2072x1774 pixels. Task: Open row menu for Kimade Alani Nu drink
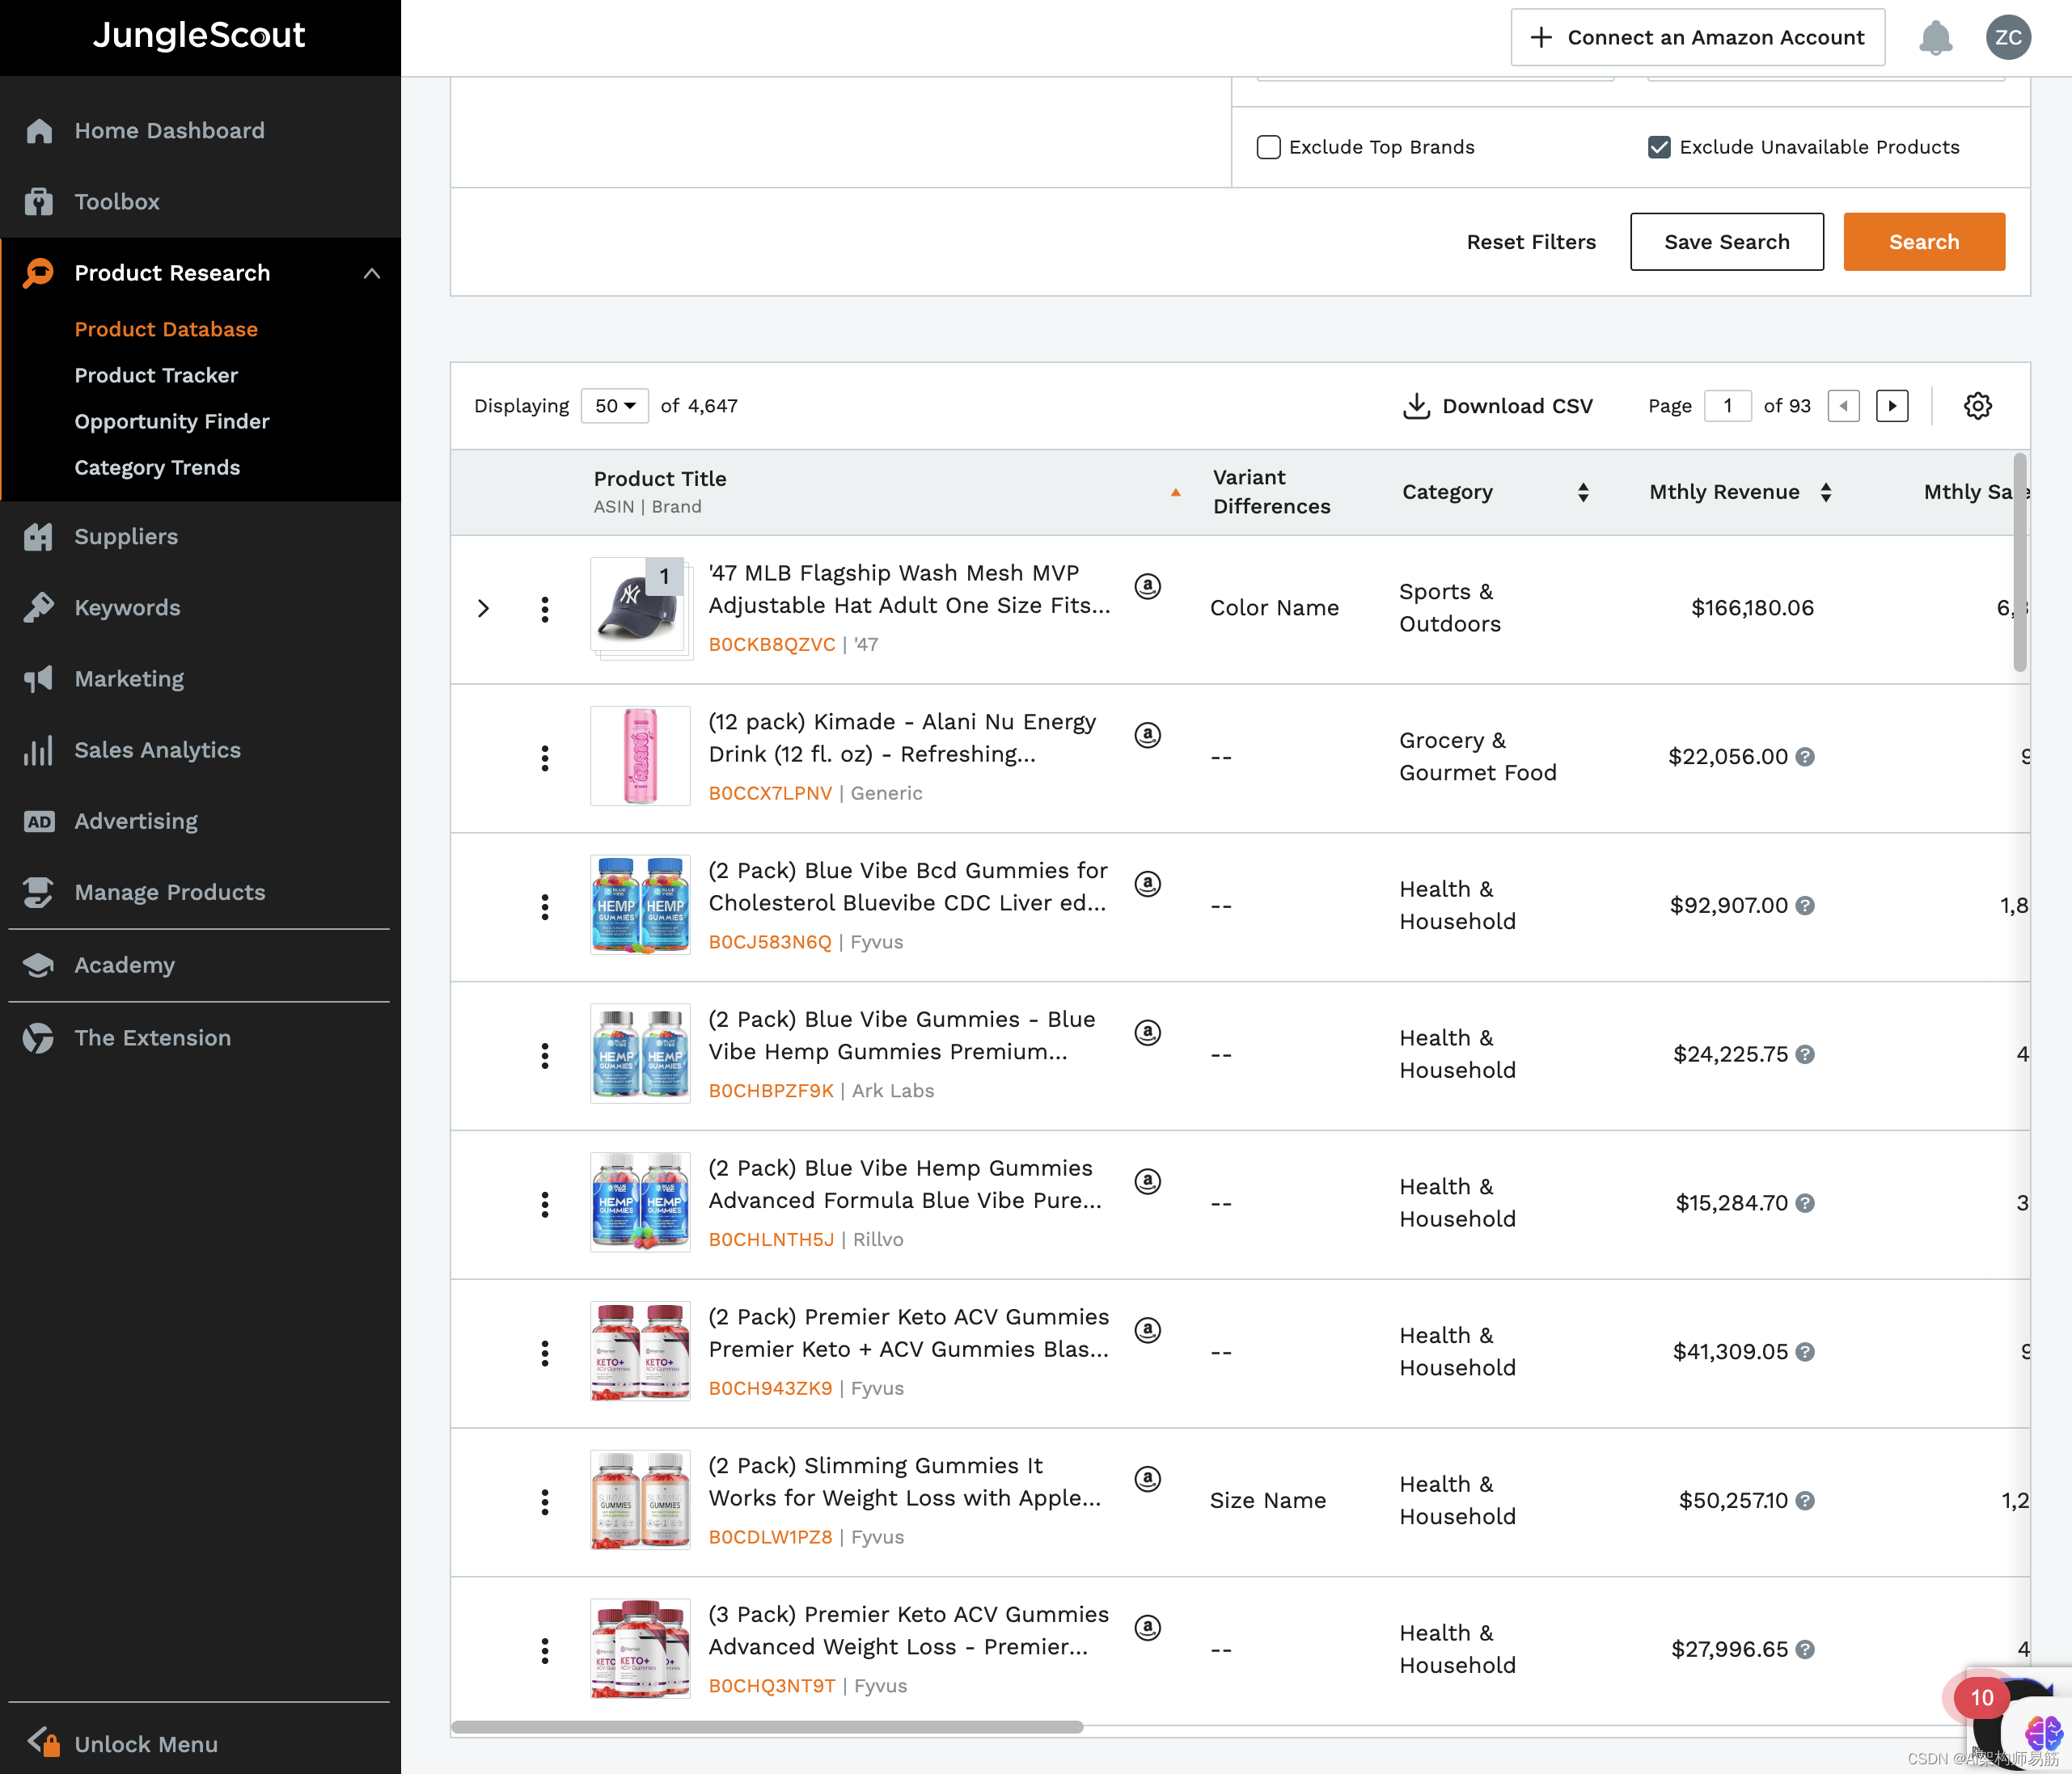coord(545,758)
